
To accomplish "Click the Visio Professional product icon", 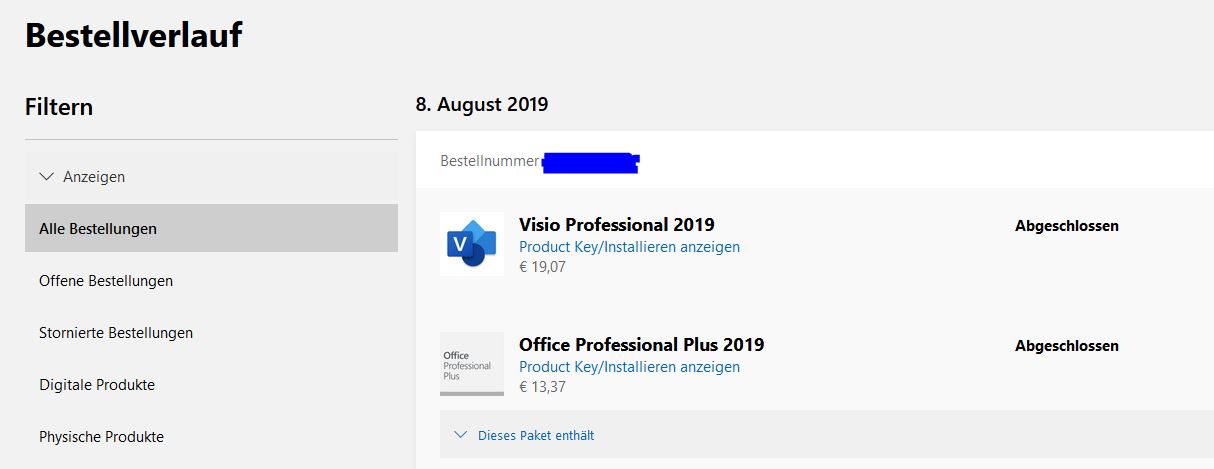I will (471, 244).
